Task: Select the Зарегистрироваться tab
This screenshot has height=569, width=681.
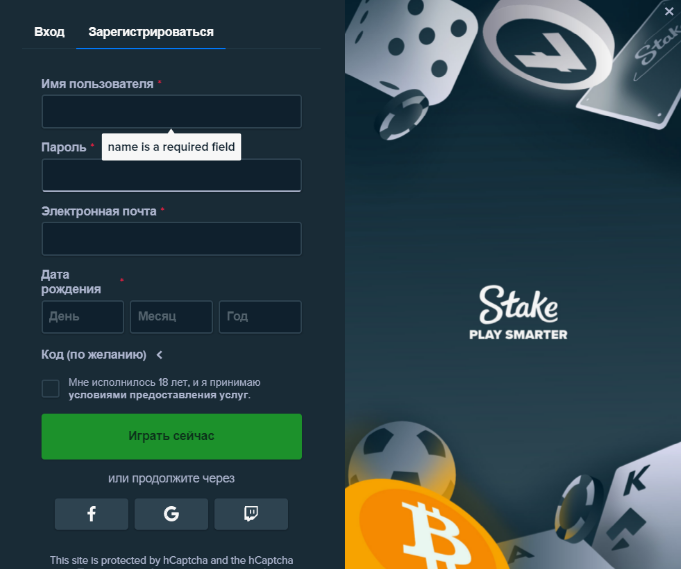Action: click(151, 32)
